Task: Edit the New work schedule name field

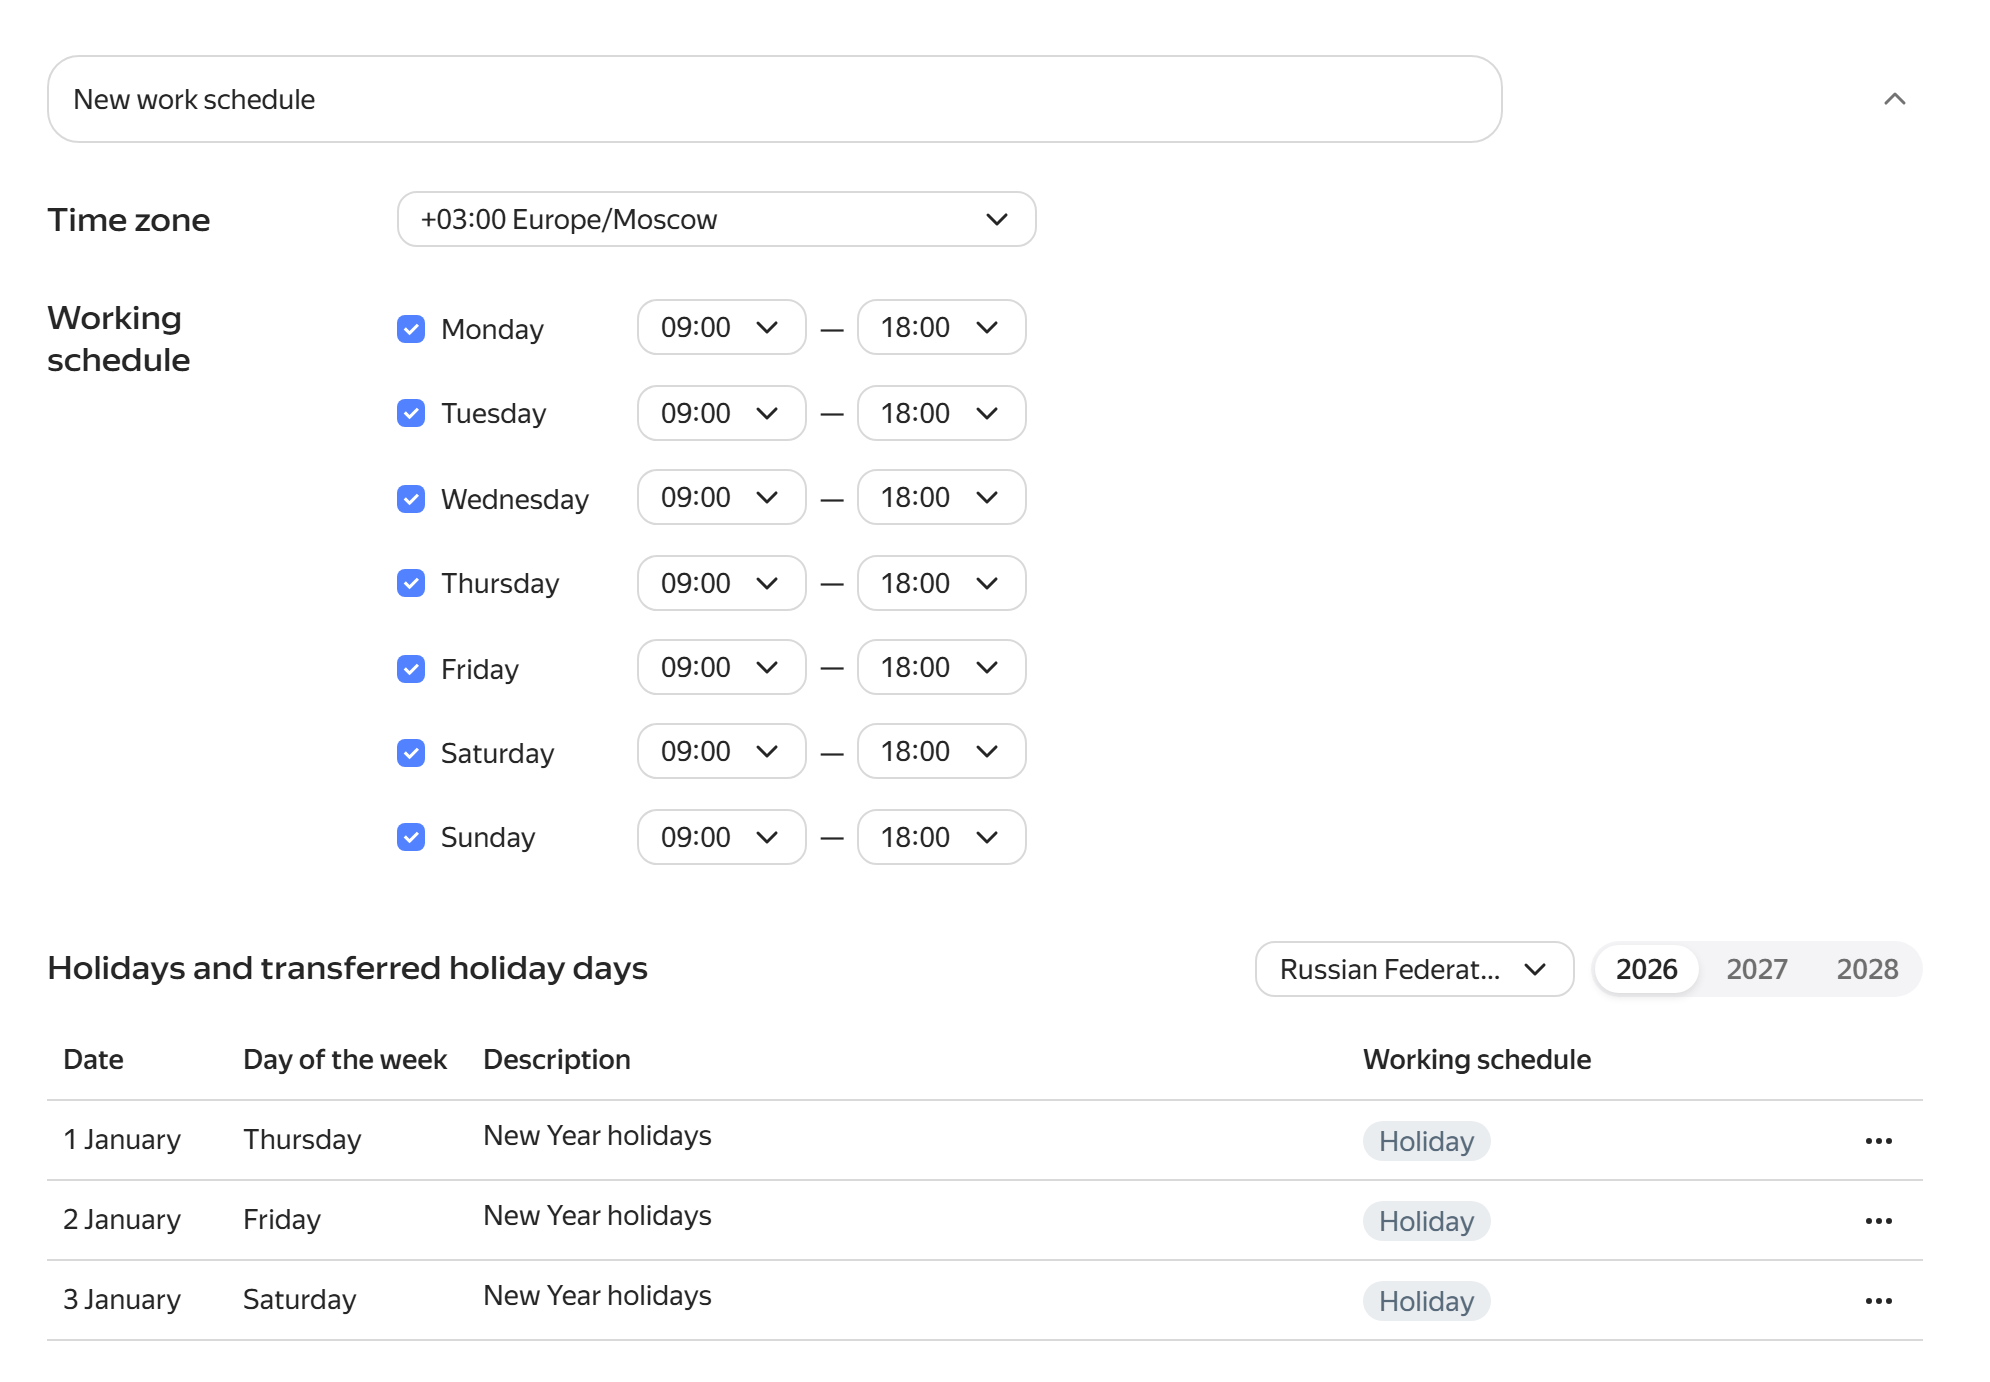Action: (x=774, y=99)
